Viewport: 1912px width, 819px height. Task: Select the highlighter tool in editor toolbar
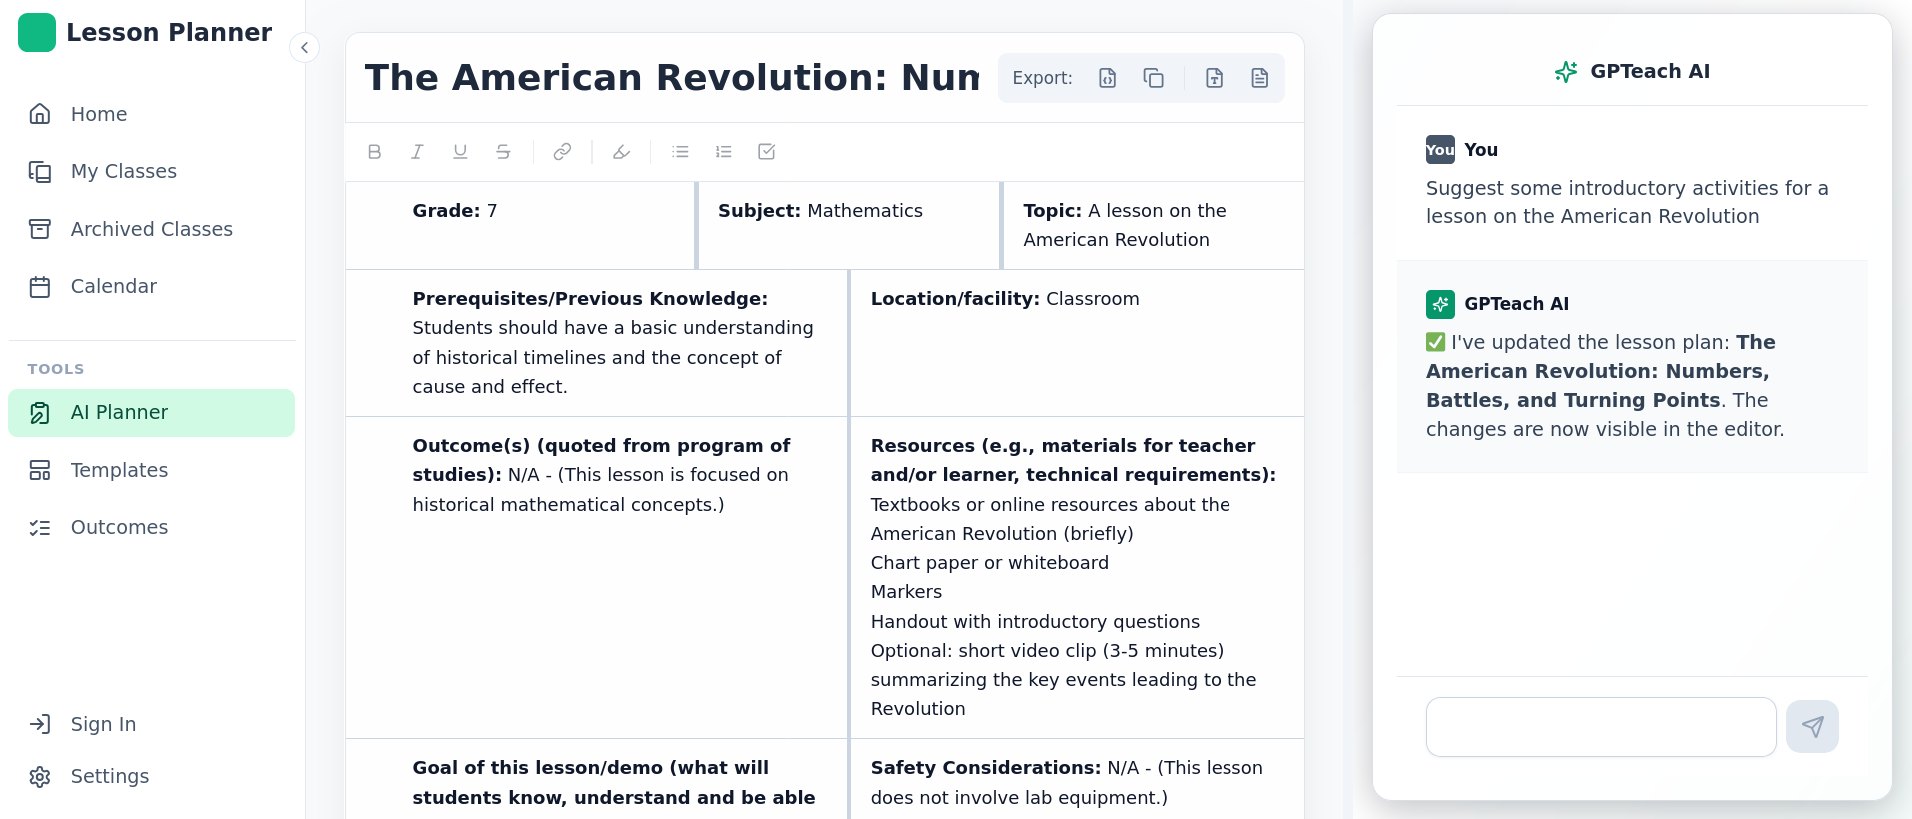click(x=621, y=152)
